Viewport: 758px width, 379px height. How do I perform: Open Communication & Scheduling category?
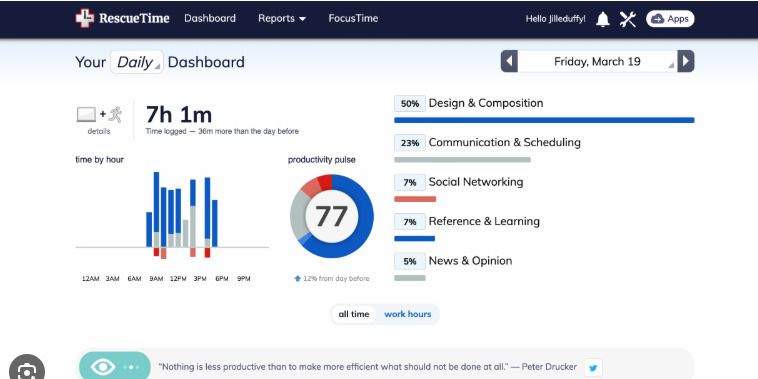(505, 143)
